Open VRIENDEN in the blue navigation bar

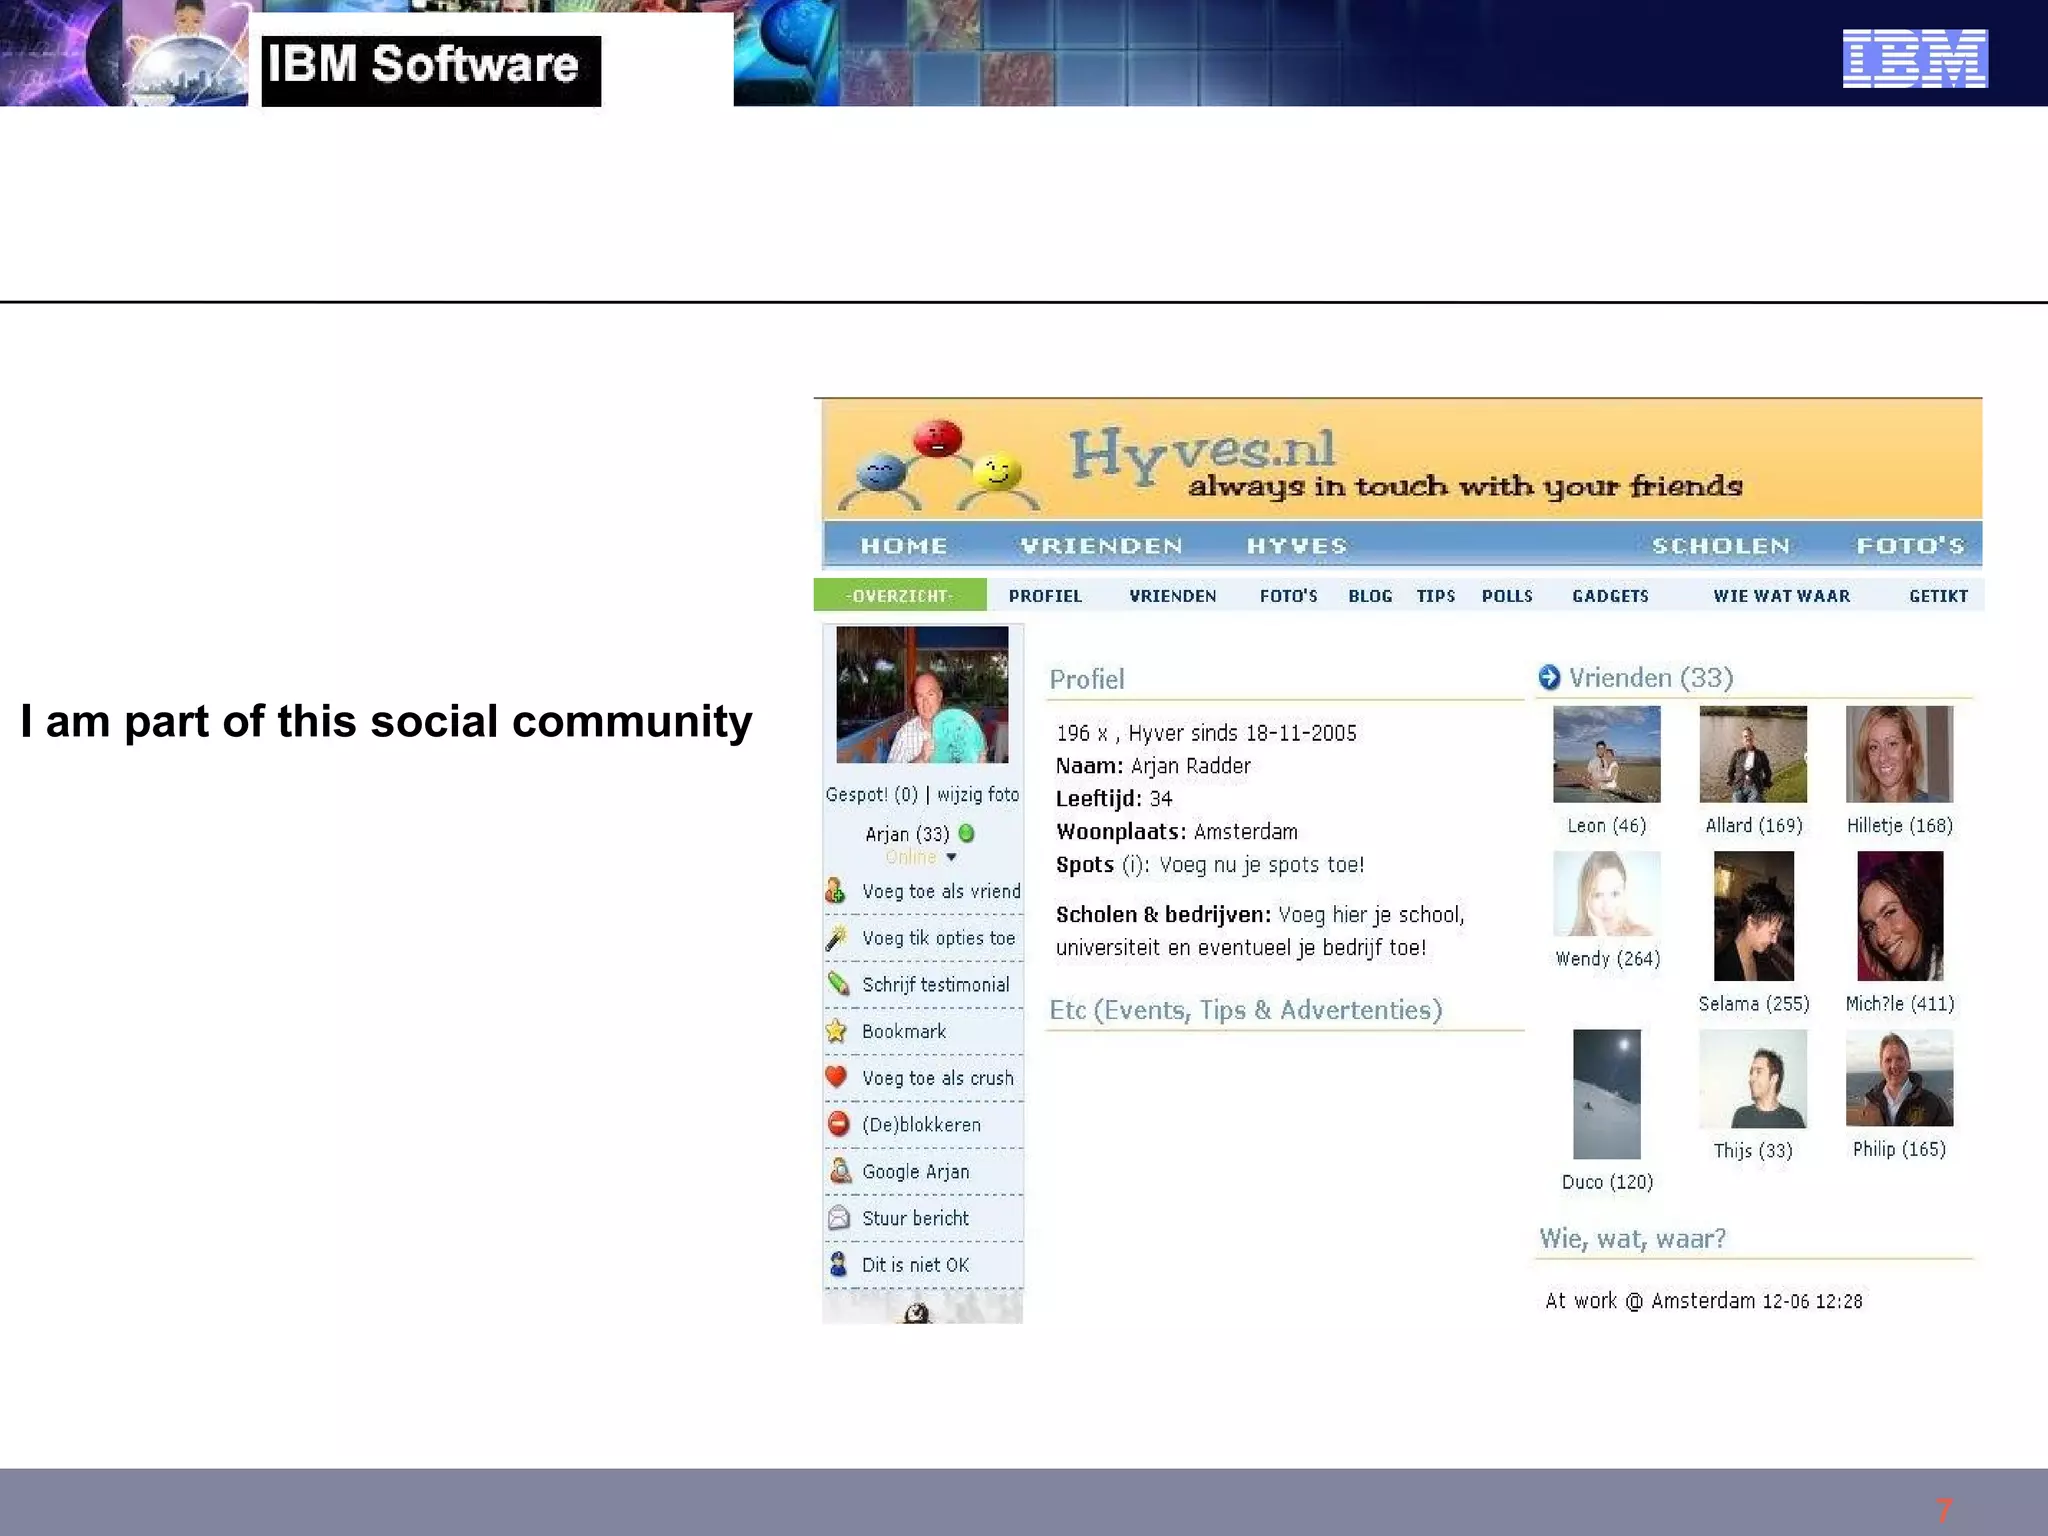(1101, 546)
